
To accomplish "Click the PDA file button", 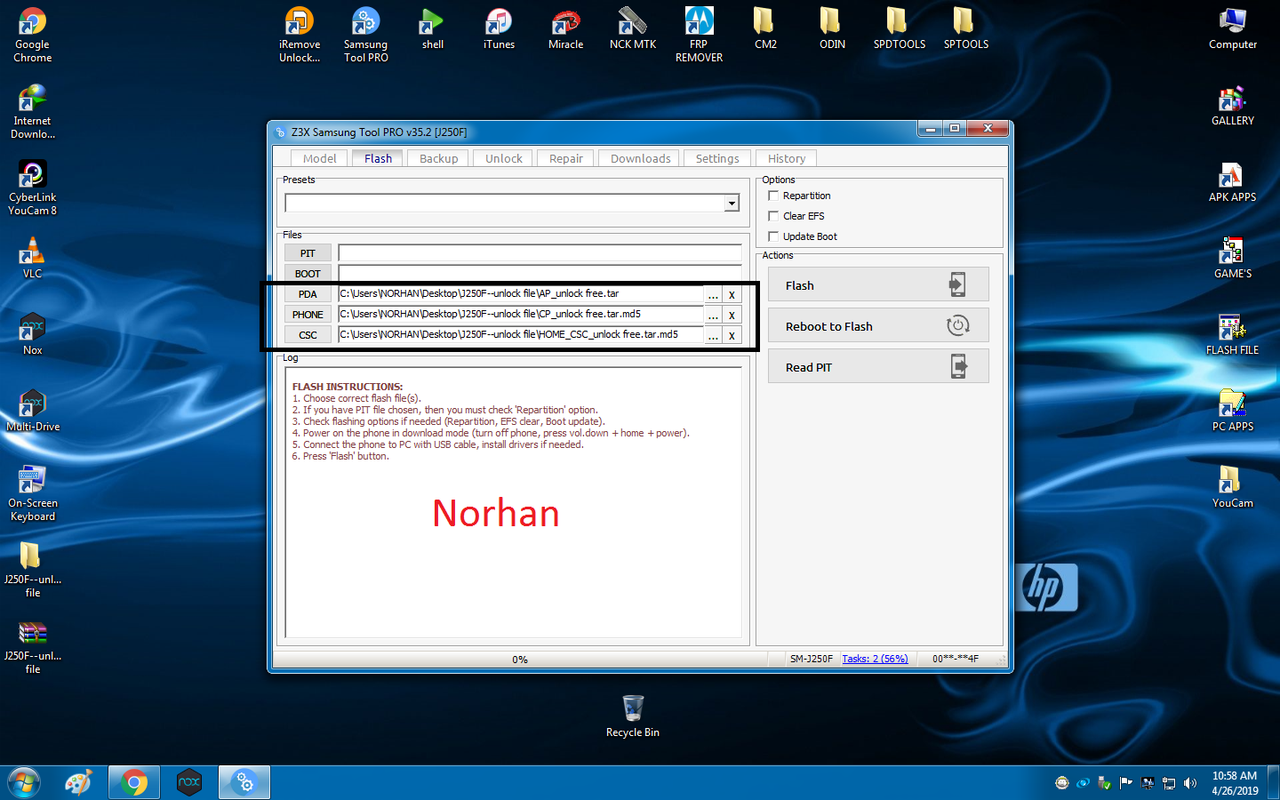I will pyautogui.click(x=307, y=294).
